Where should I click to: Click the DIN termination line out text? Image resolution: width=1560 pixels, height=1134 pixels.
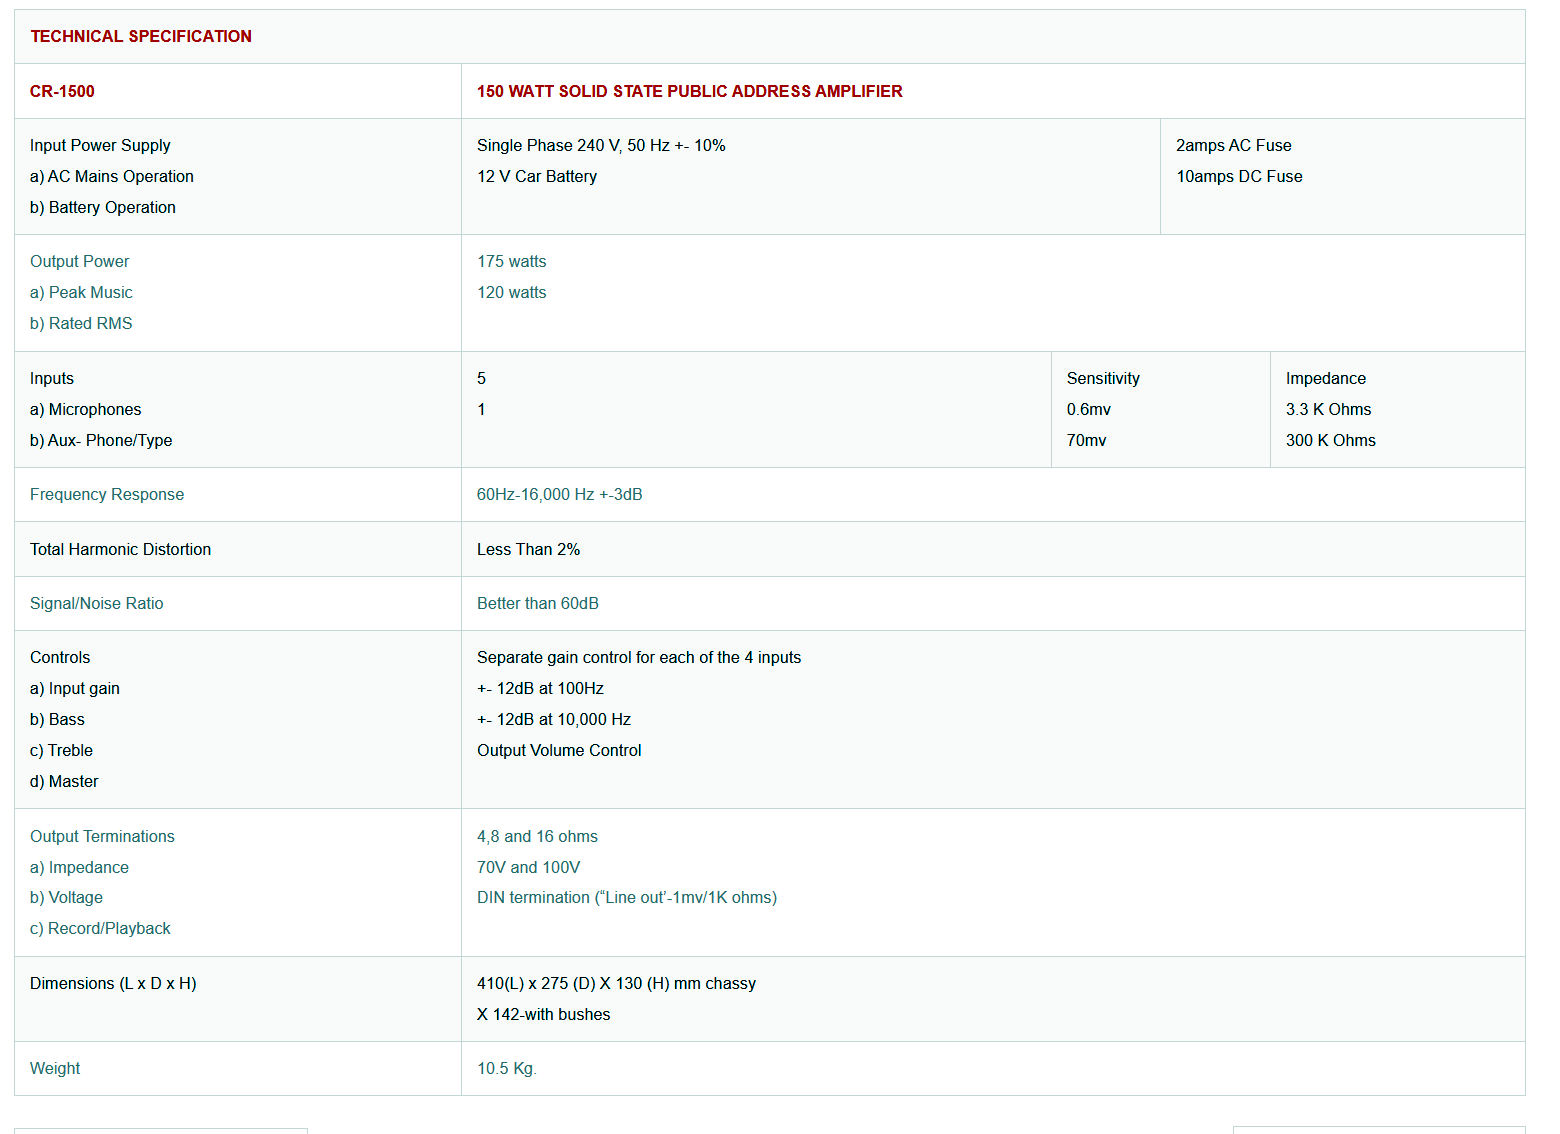(x=626, y=897)
